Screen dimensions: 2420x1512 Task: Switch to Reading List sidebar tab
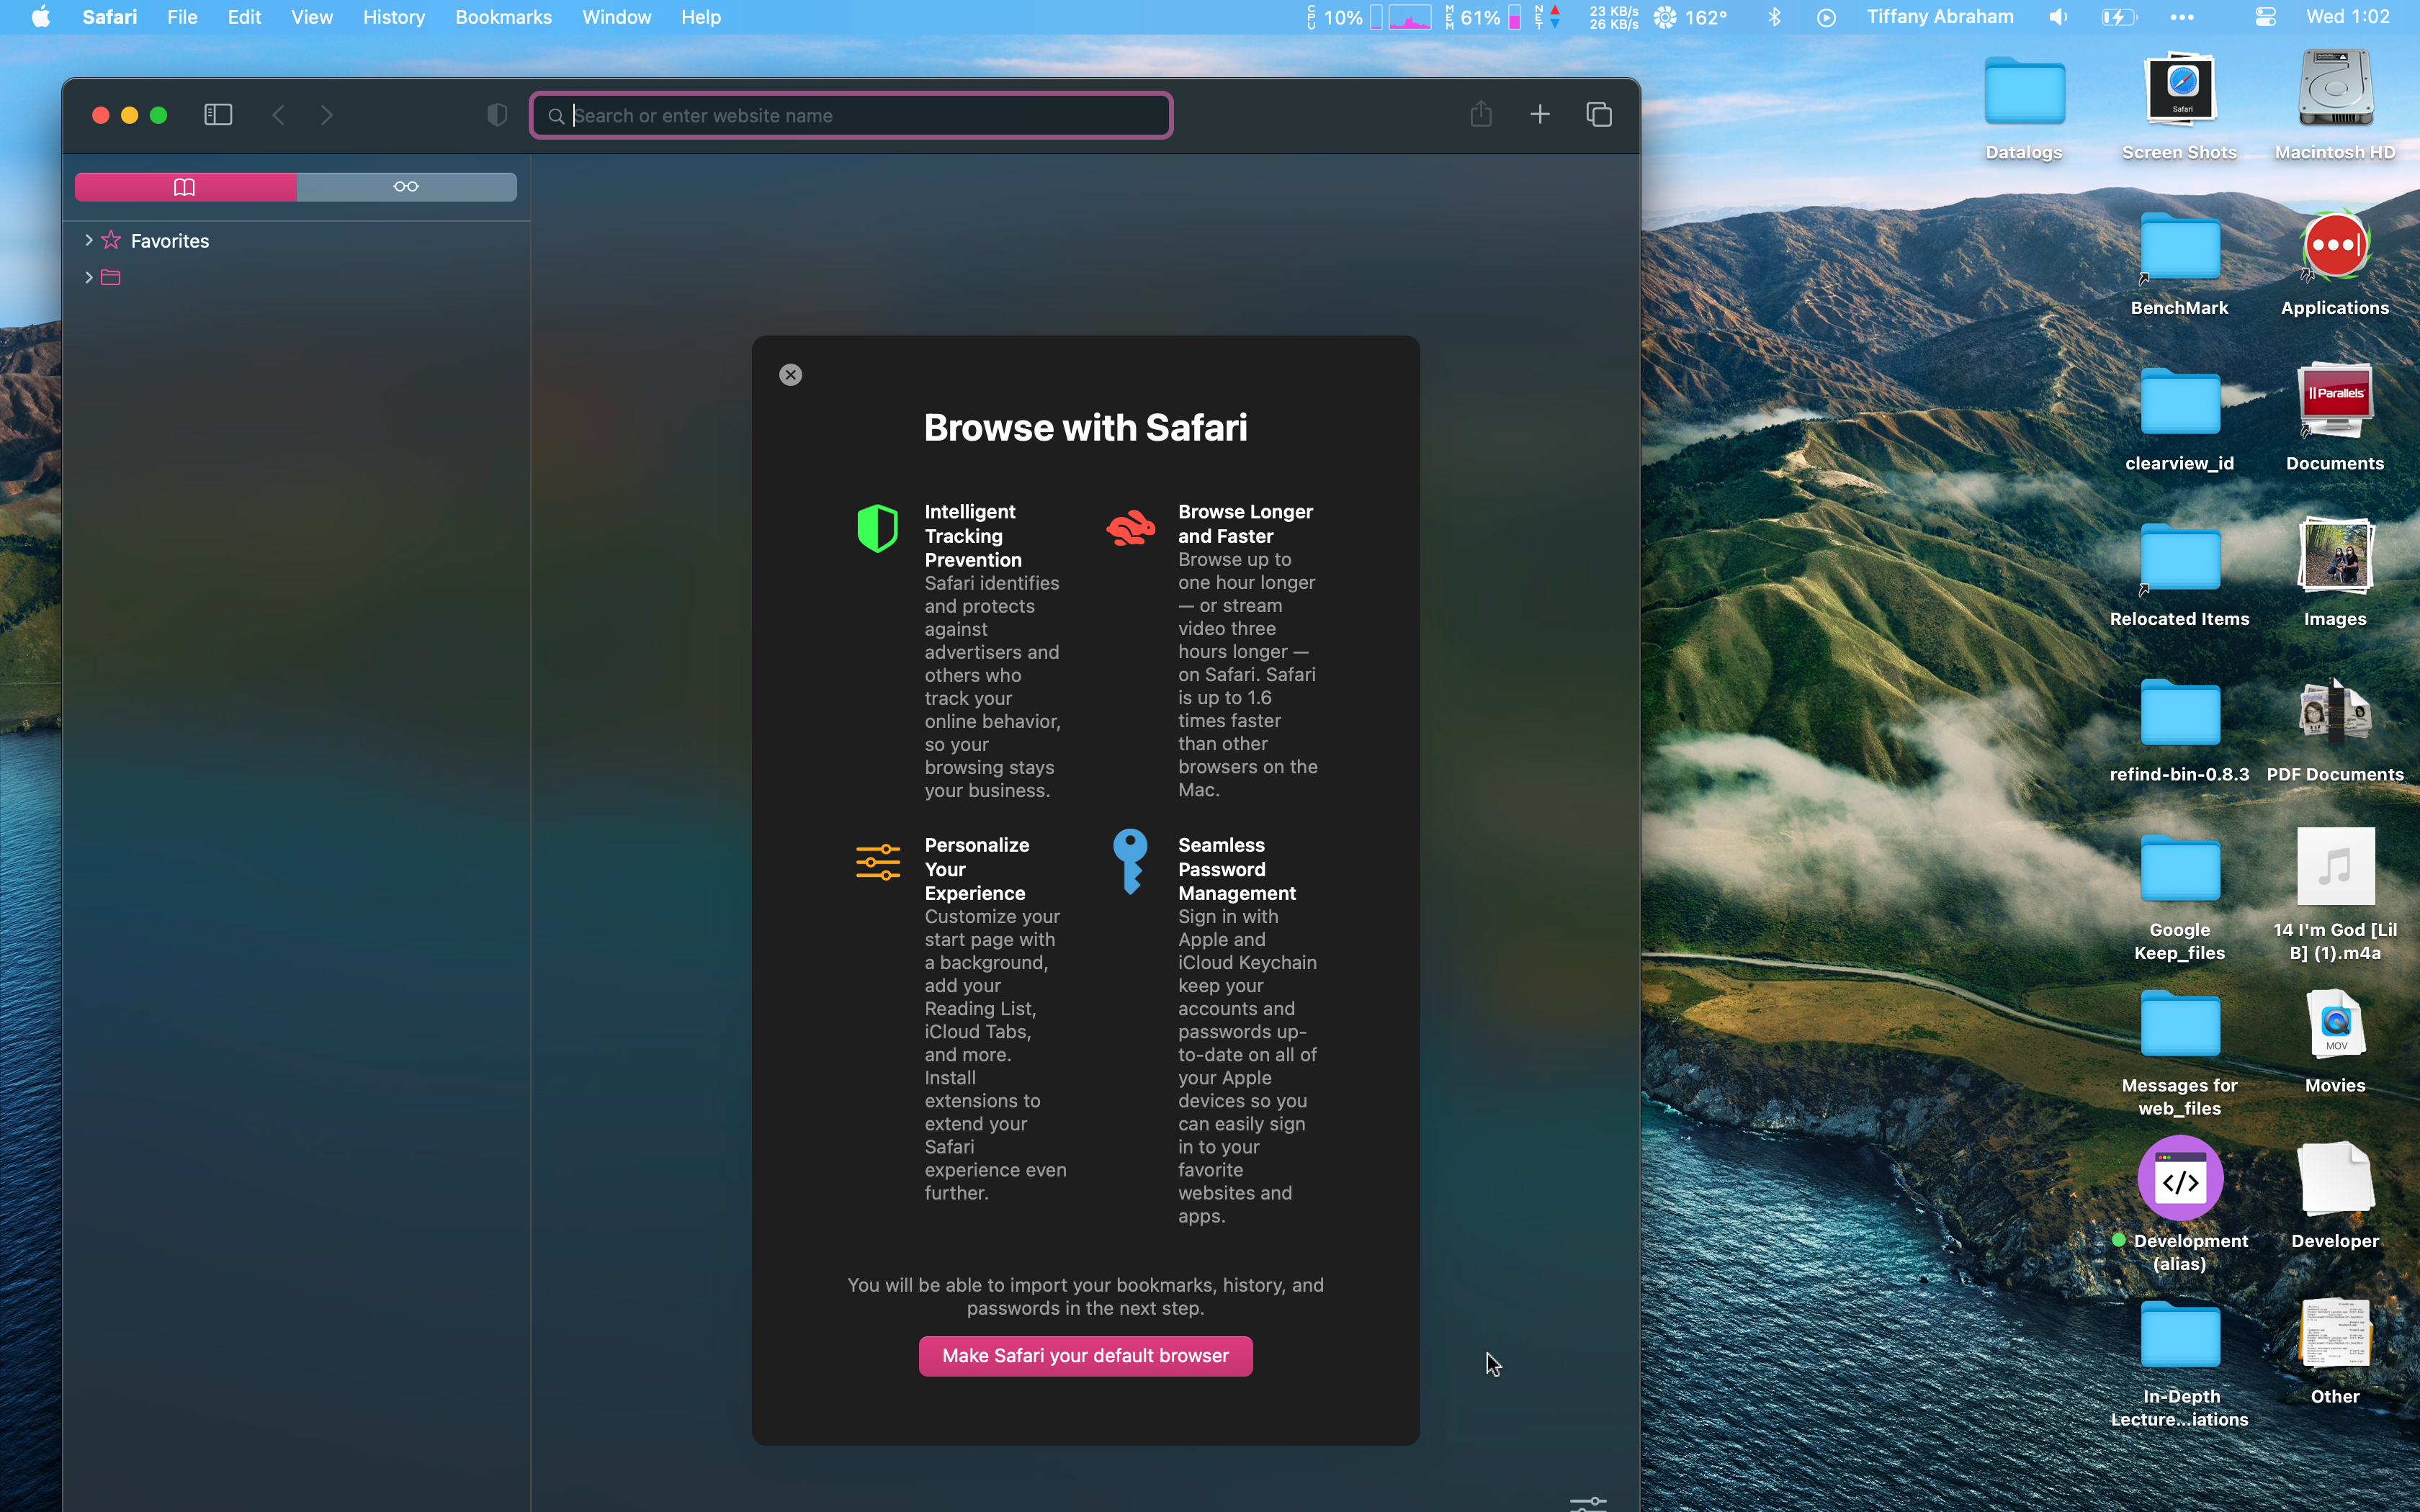pyautogui.click(x=406, y=187)
